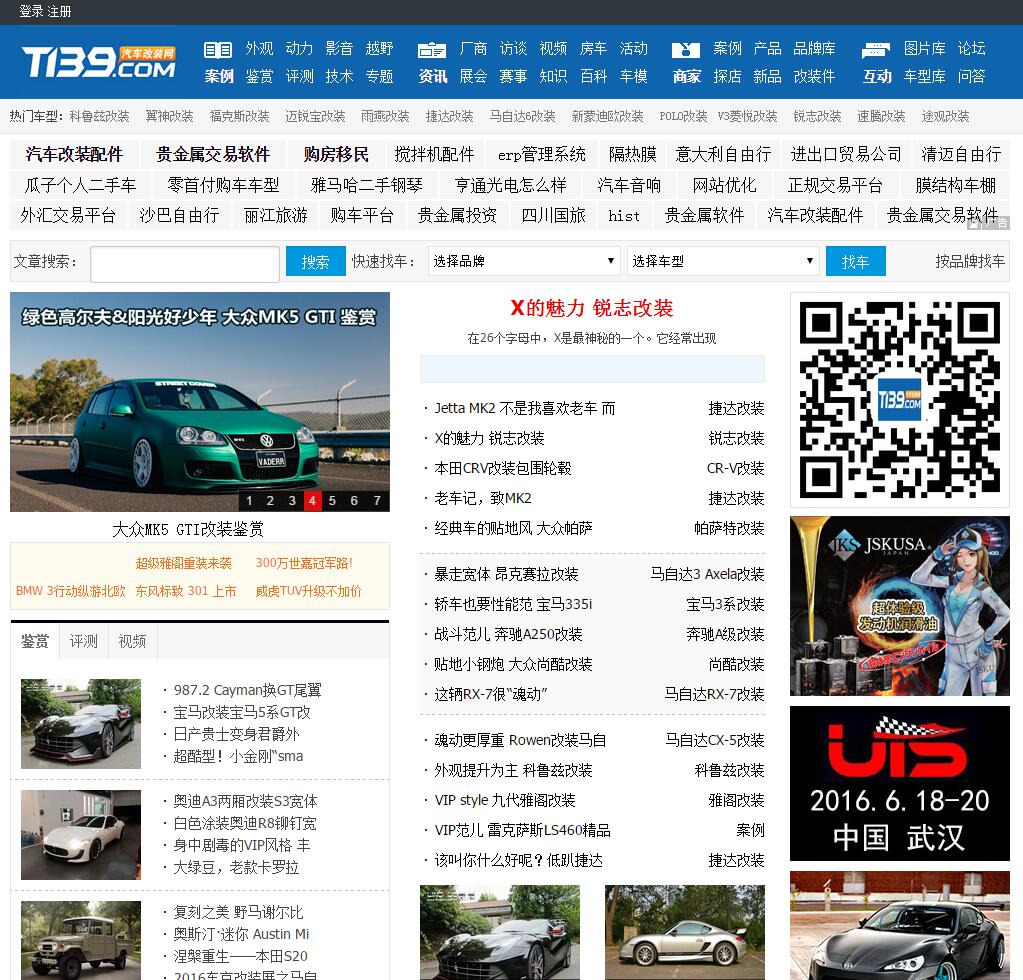Click 威虎TUV升级不加价 promo link
This screenshot has width=1023, height=980.
pyautogui.click(x=308, y=591)
